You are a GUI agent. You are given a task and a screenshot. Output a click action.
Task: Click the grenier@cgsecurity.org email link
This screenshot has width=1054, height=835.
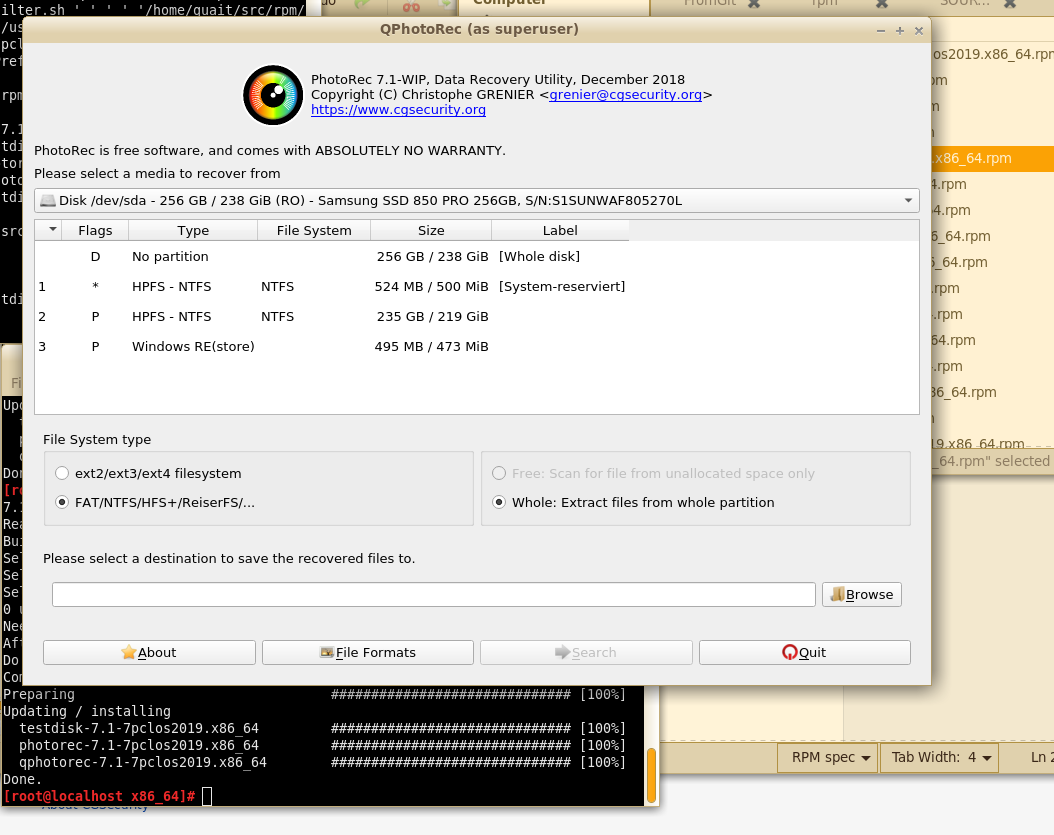point(625,95)
